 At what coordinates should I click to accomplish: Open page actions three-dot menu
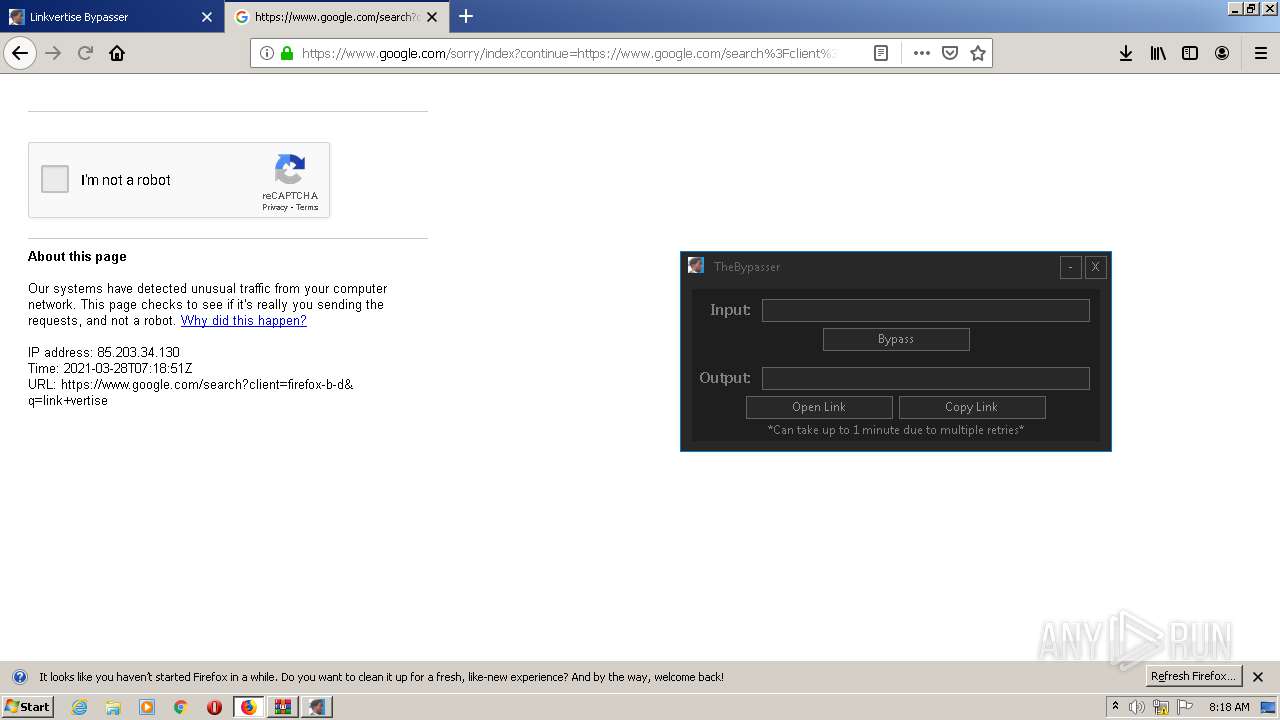coord(922,53)
